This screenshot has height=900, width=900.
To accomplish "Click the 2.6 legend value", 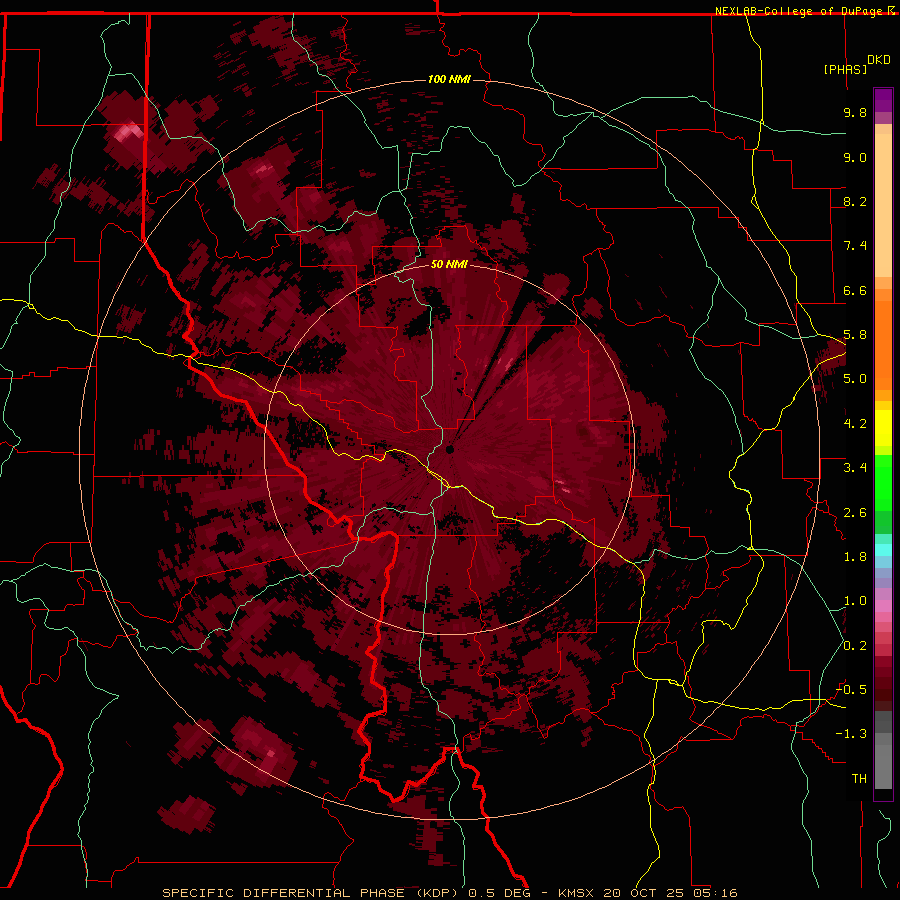I will 855,513.
